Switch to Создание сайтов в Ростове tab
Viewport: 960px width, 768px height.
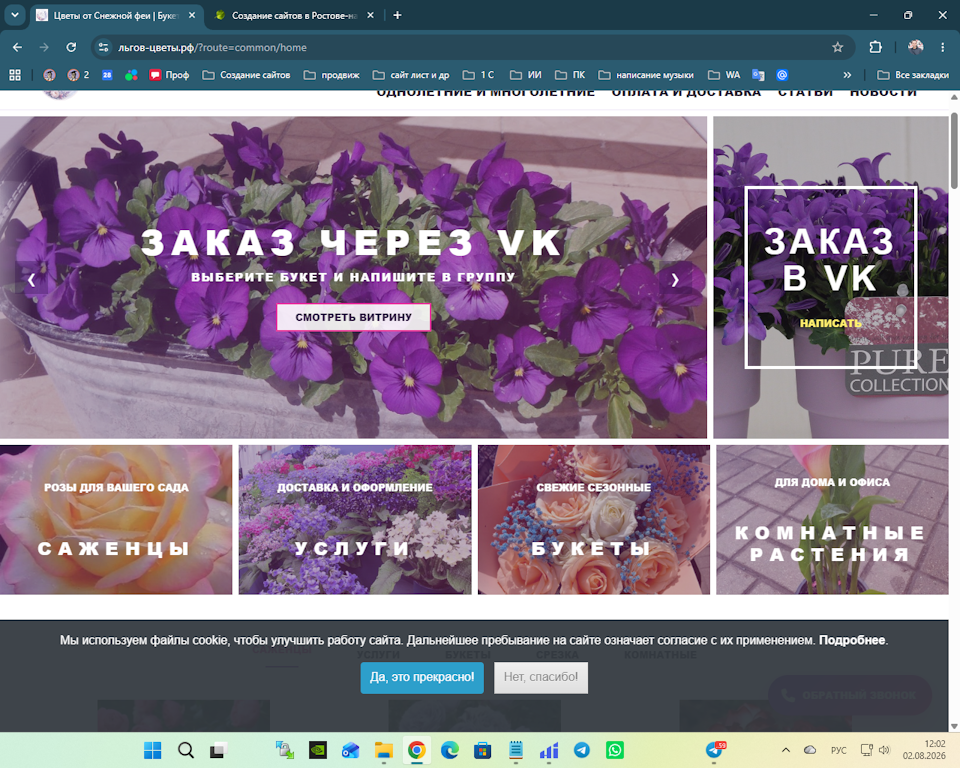[x=294, y=15]
